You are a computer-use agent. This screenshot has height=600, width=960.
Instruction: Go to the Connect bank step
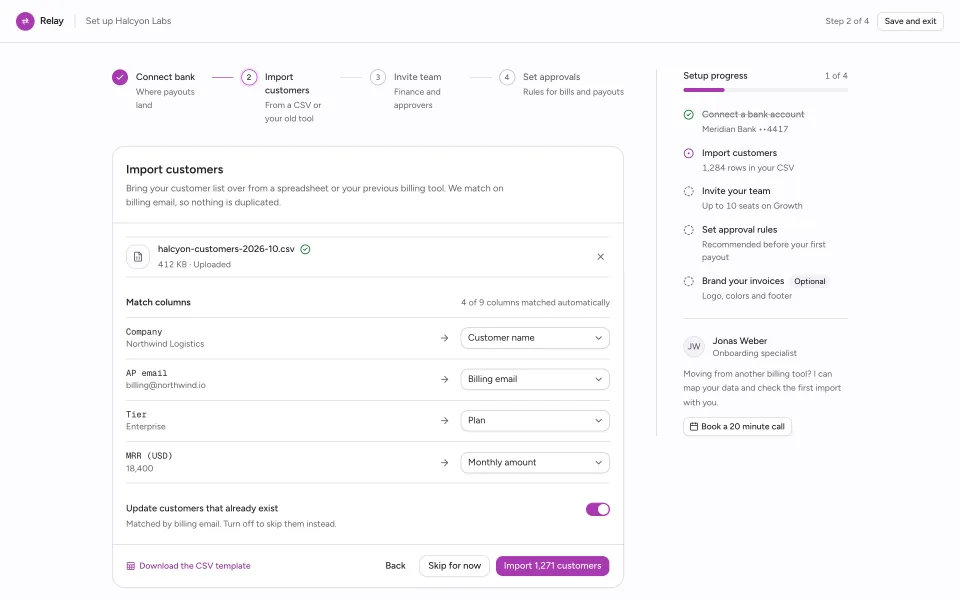click(x=165, y=77)
